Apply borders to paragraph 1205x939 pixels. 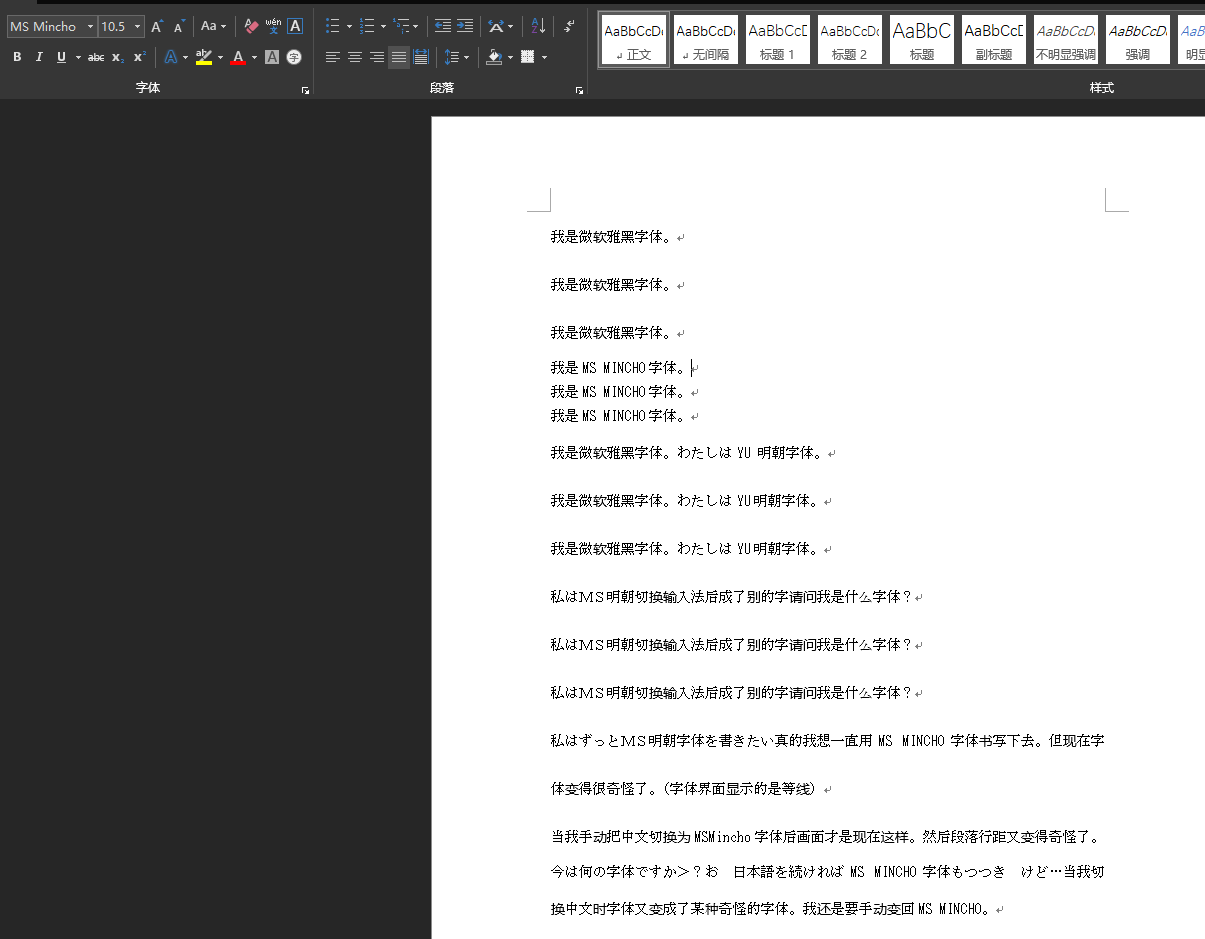(528, 57)
